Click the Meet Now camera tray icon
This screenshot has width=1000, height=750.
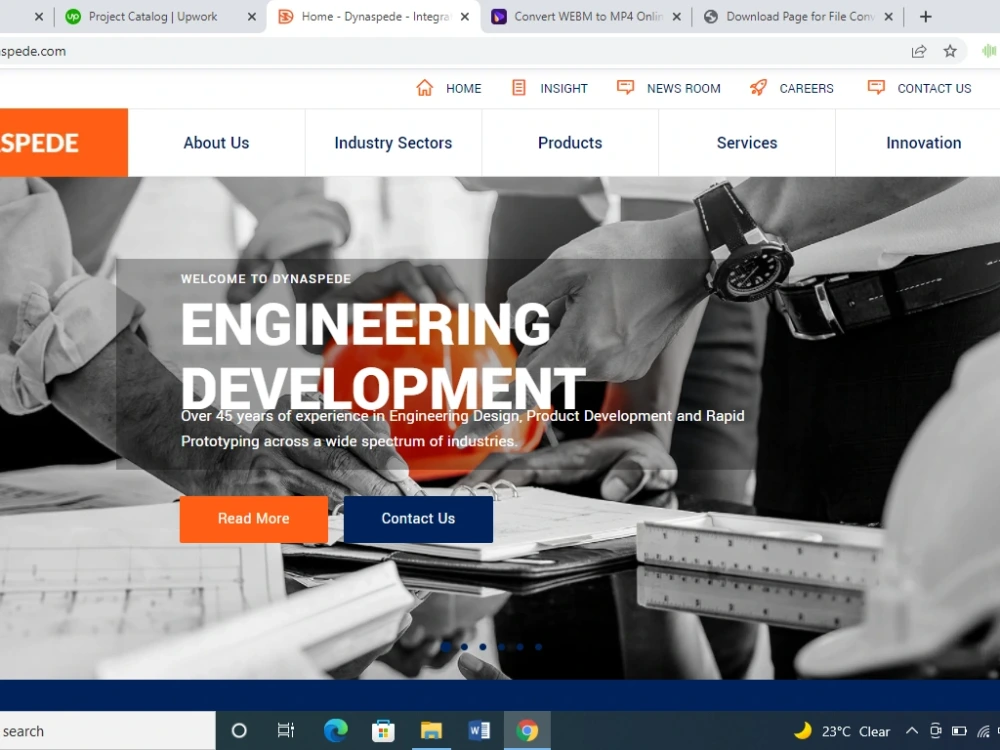[936, 731]
